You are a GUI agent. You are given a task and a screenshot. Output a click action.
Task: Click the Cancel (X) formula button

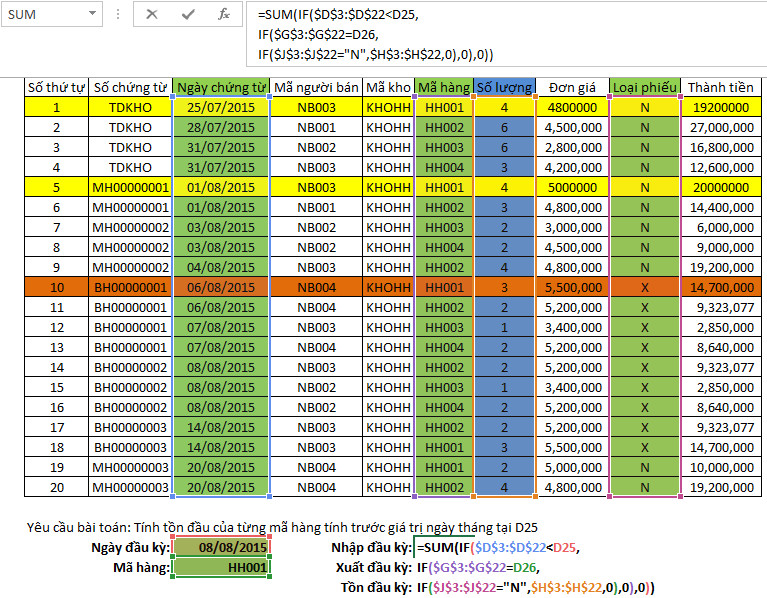tap(152, 15)
